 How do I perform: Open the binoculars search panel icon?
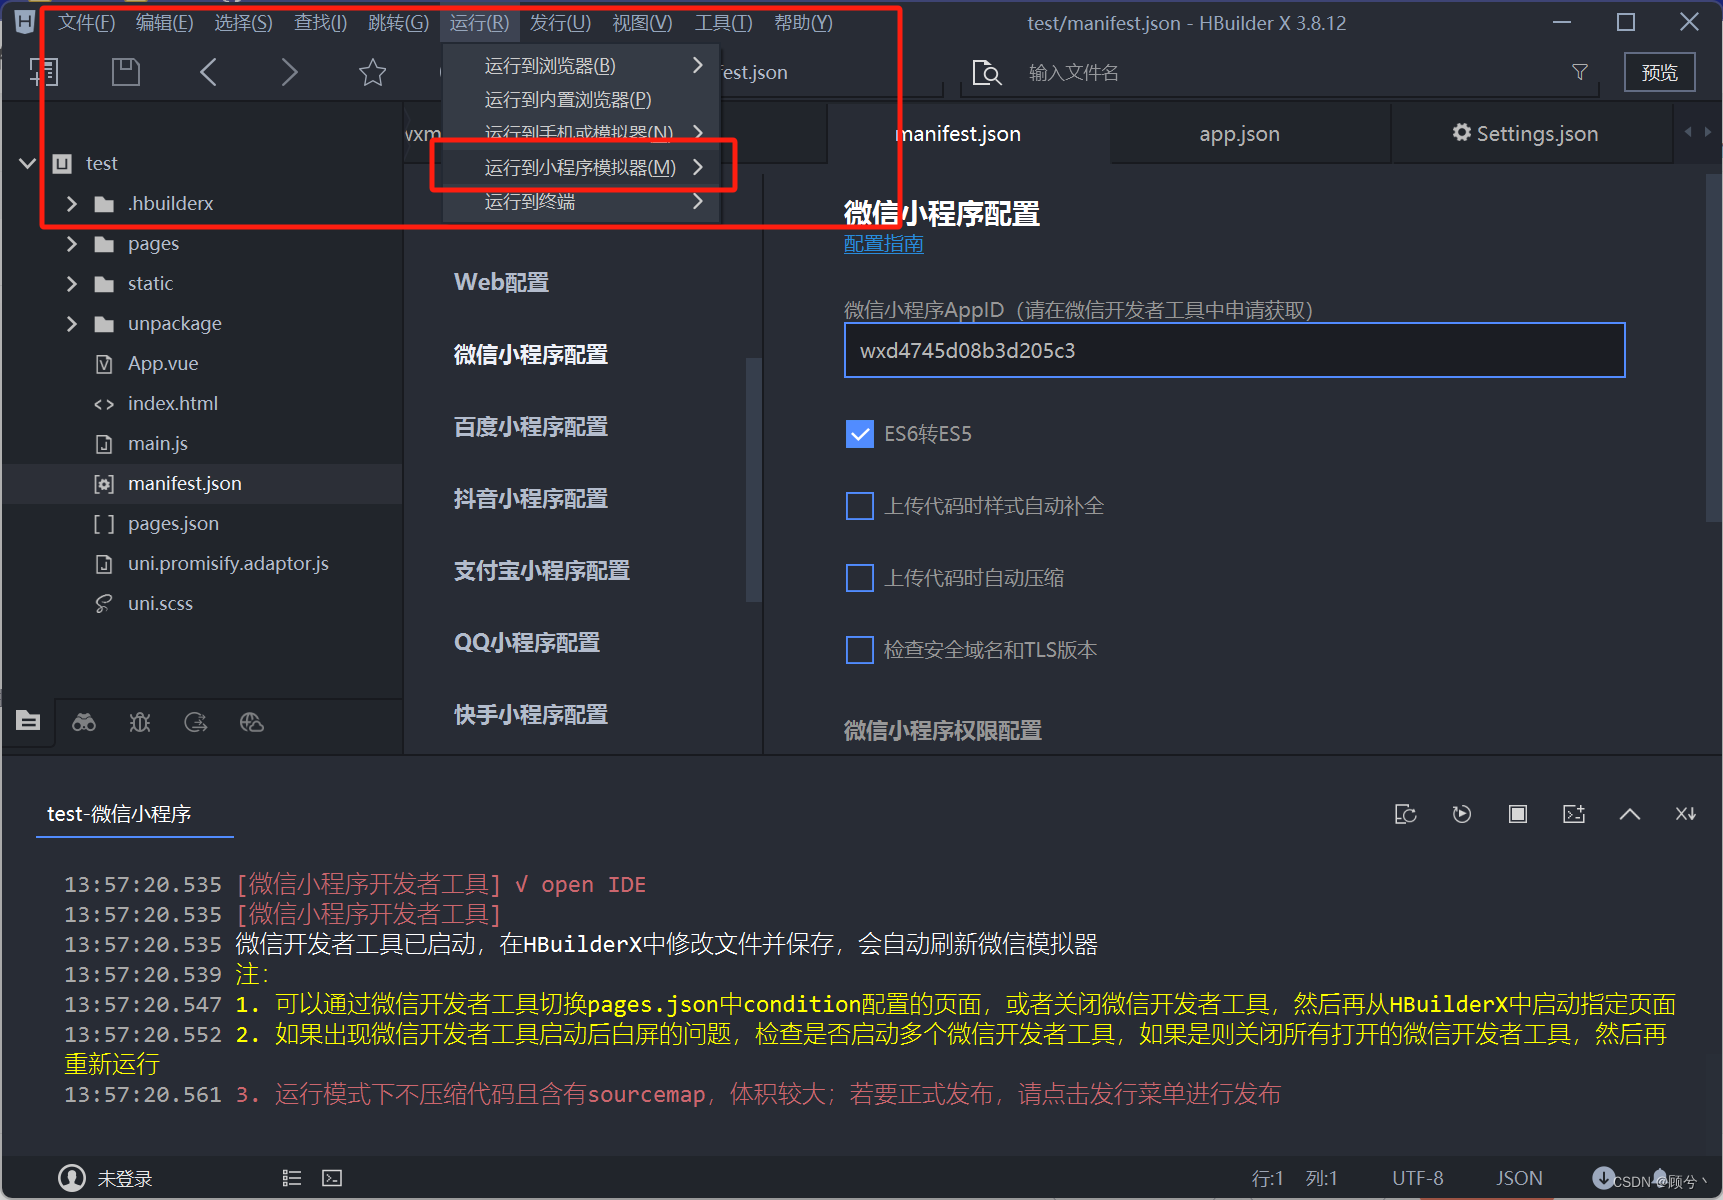tap(84, 722)
